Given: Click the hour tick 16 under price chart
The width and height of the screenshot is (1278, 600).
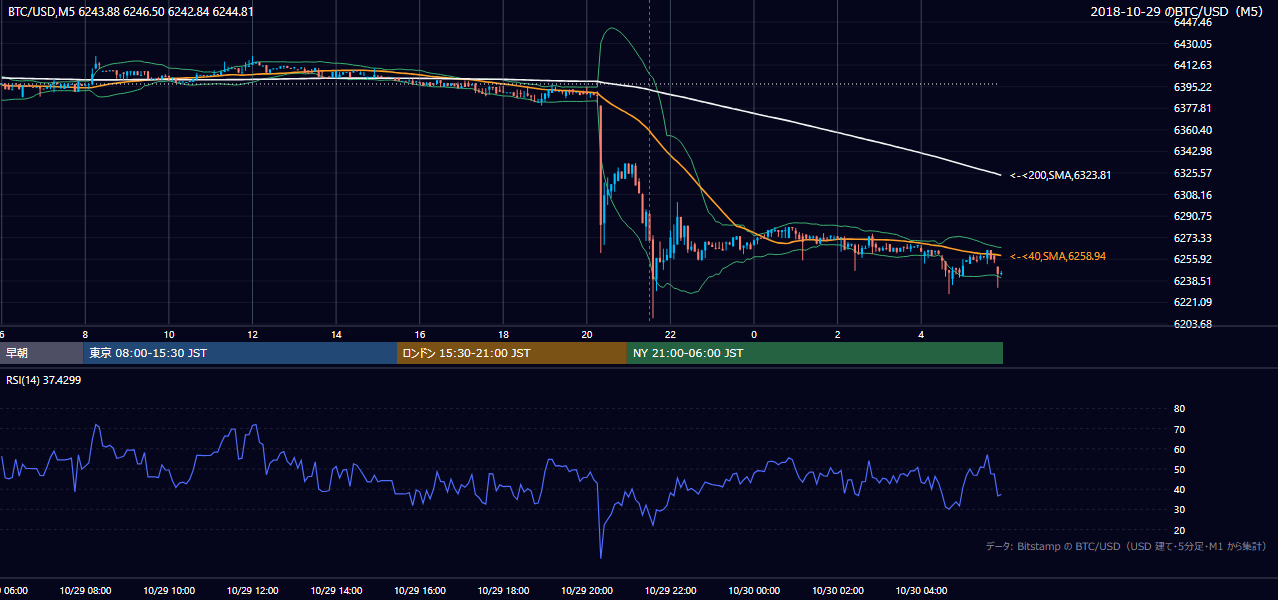Looking at the screenshot, I should click(x=419, y=334).
